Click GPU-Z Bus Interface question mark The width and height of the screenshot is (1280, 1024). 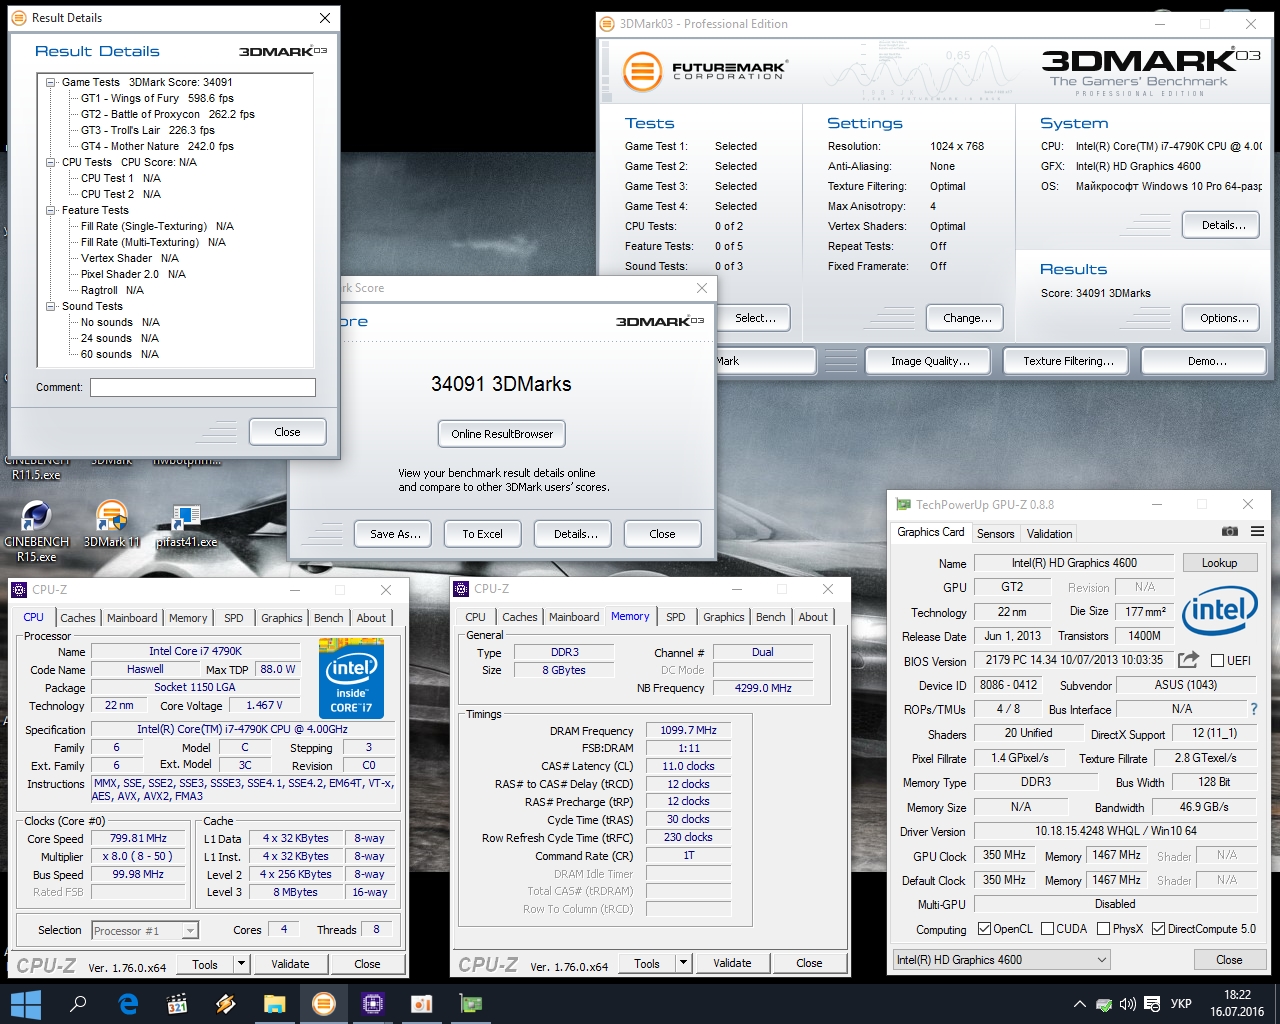[1254, 709]
